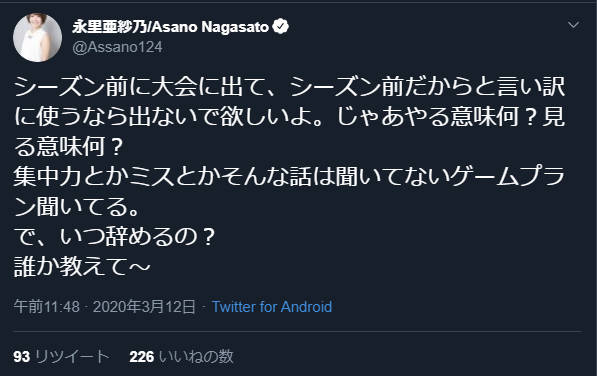Open the tweet options chevron menu

click(573, 25)
